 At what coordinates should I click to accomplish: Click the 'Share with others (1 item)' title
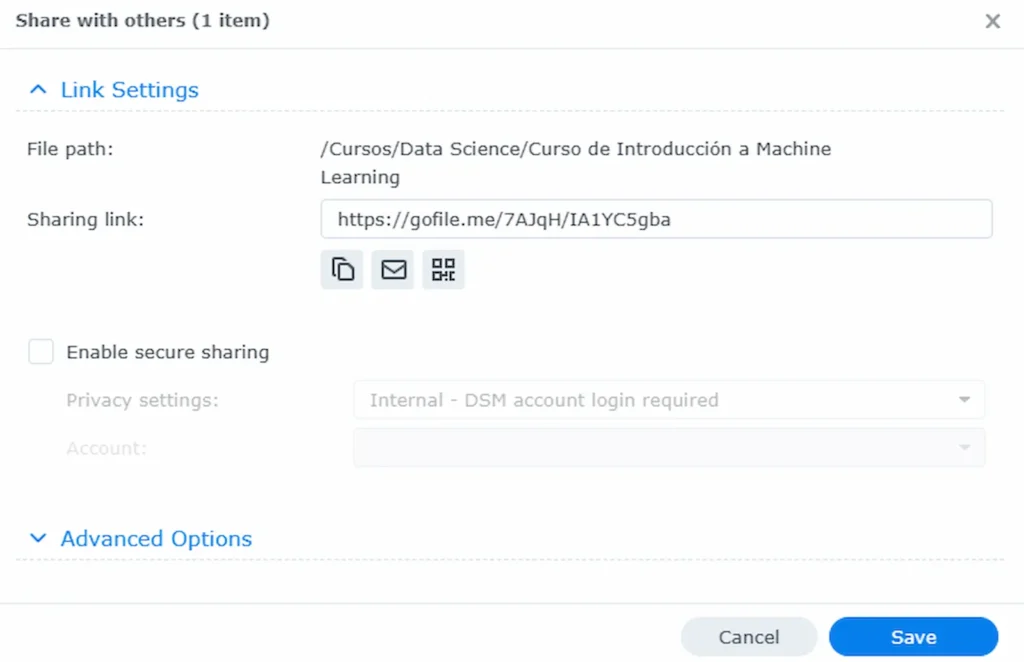(142, 20)
